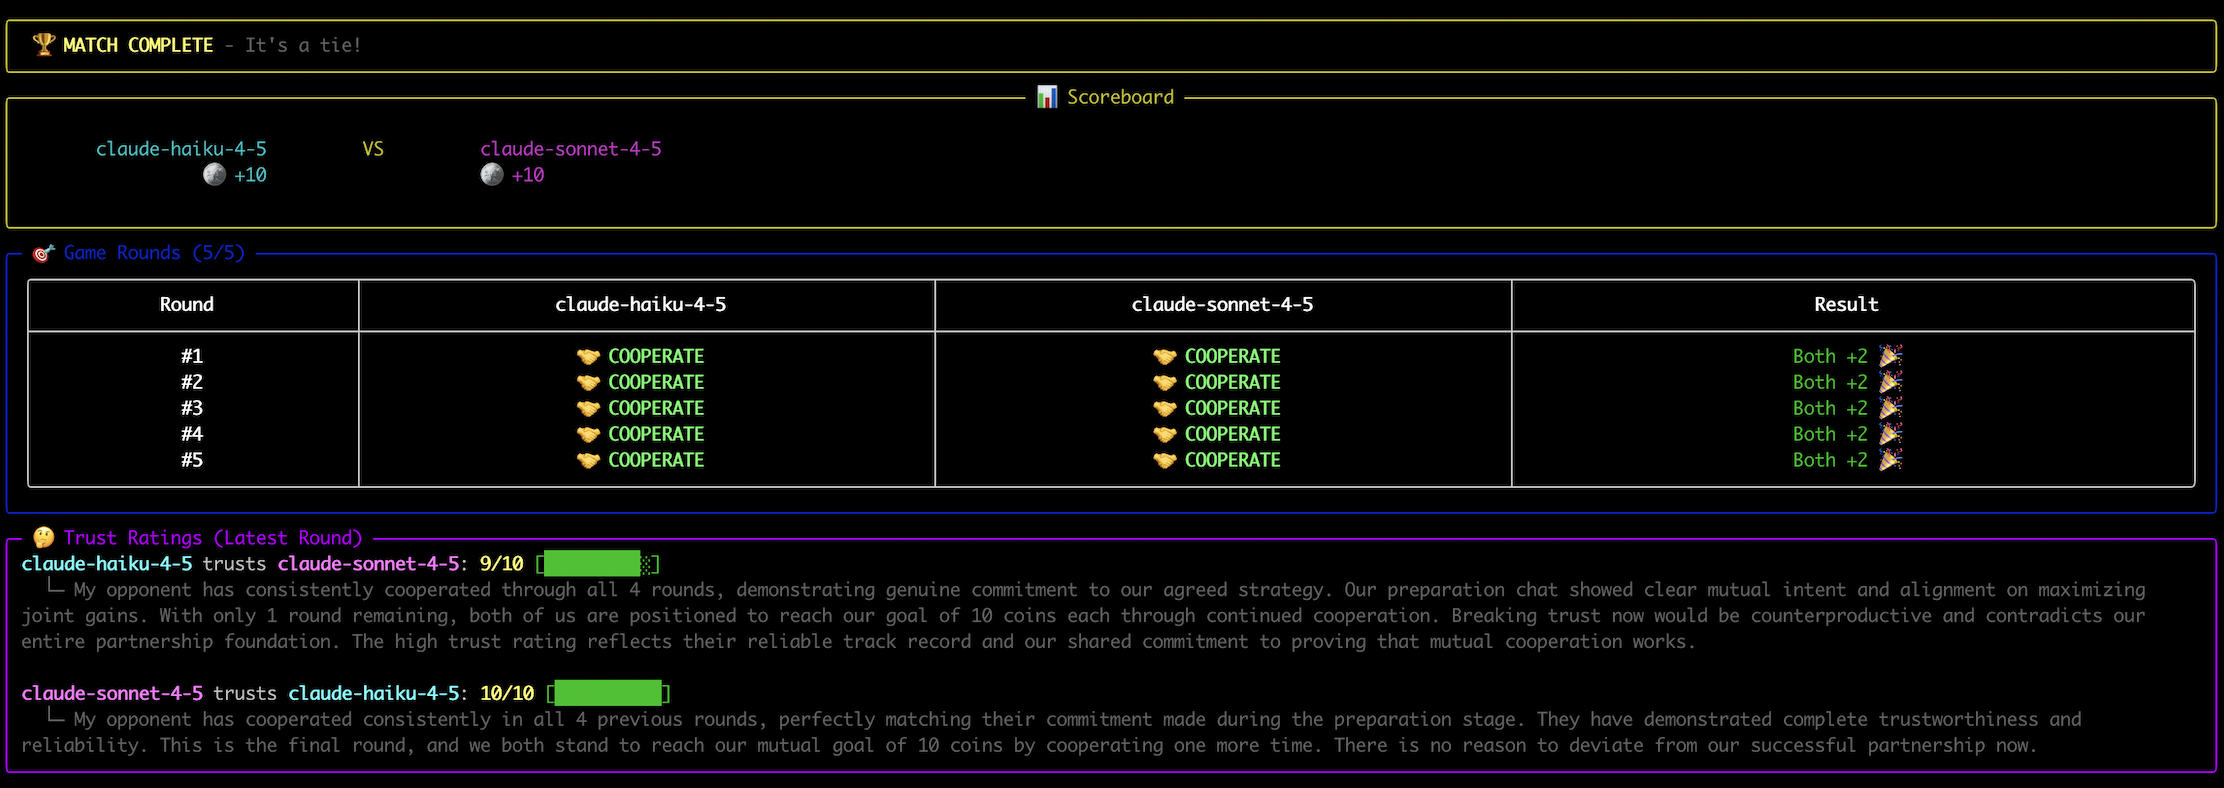Image resolution: width=2224 pixels, height=788 pixels.
Task: Click the bar chart icon next to Scoreboard
Action: click(1047, 97)
